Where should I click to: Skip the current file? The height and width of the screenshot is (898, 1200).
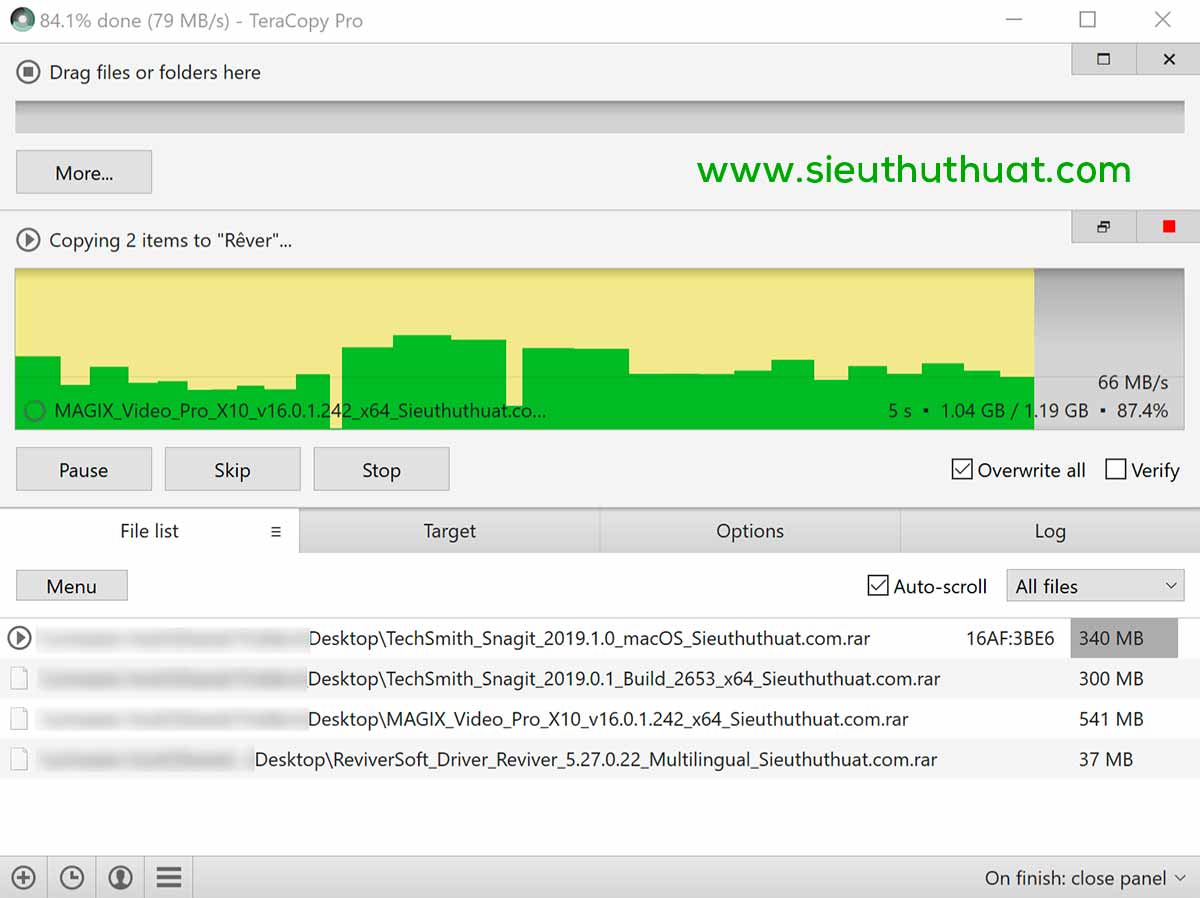[232, 469]
